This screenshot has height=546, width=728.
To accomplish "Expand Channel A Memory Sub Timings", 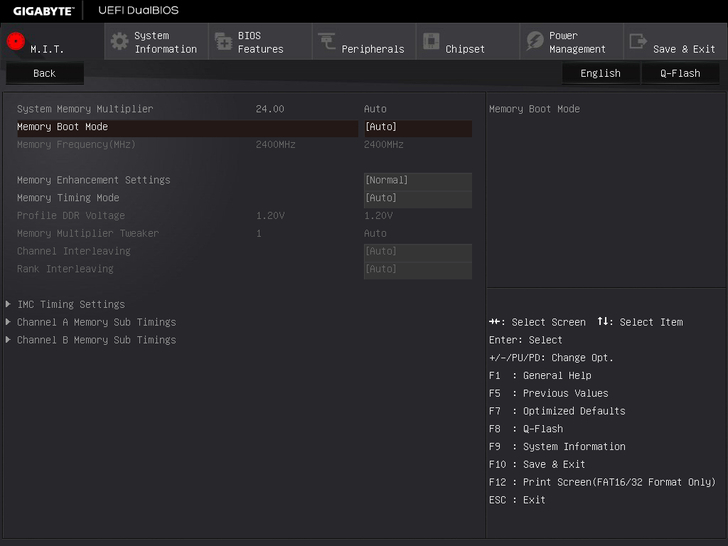I will (x=96, y=322).
